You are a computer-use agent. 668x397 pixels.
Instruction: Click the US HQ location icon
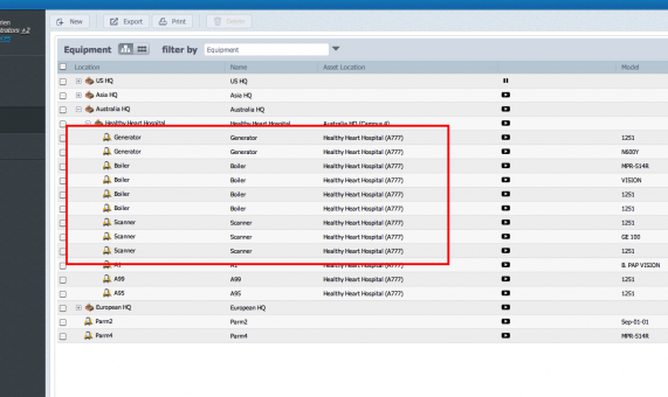(x=89, y=81)
